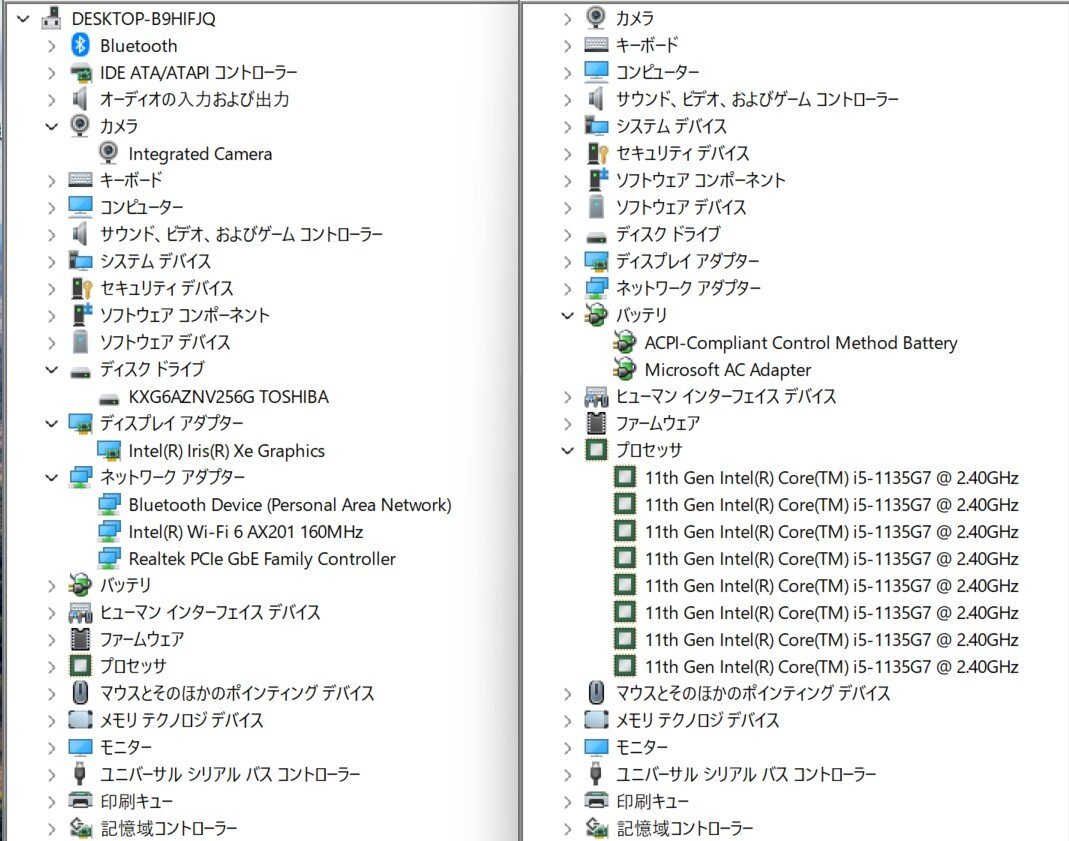Expand the カメラ category in right pane
Screen dimensions: 1069x841
pos(567,18)
